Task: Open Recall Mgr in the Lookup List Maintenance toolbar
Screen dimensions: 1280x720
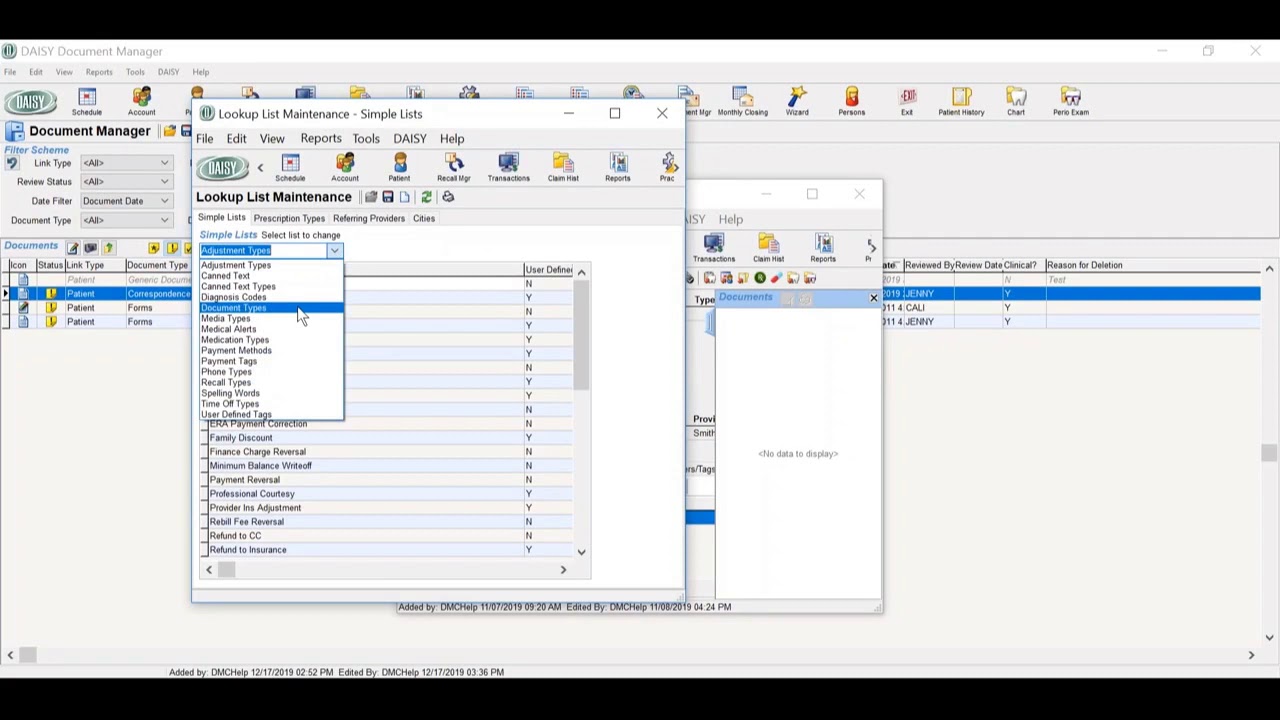Action: point(453,167)
